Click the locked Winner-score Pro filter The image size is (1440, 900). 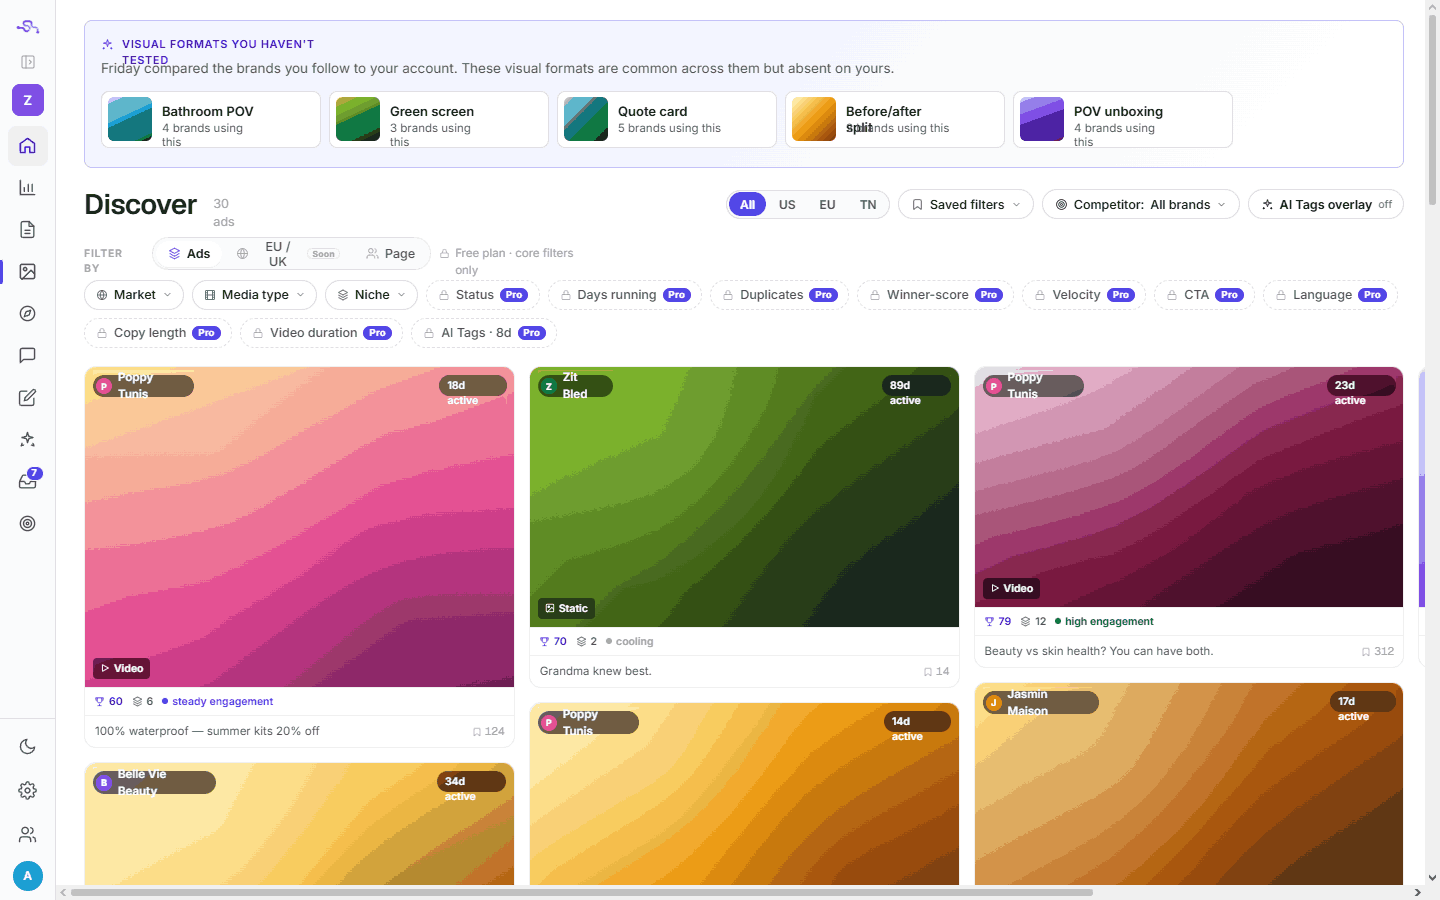pos(935,295)
